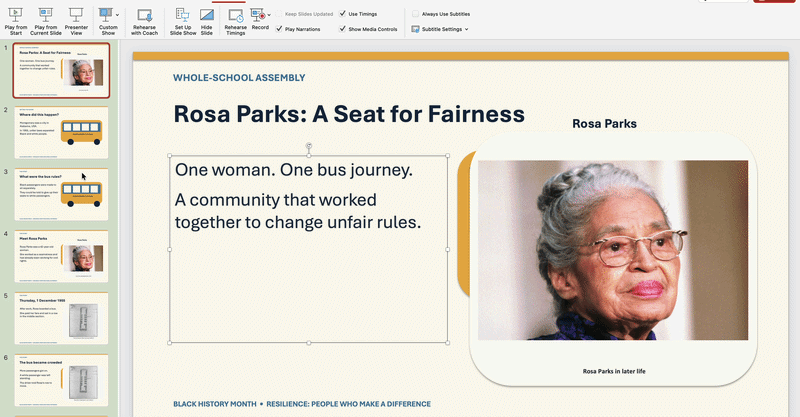This screenshot has width=800, height=417.
Task: Click 'WHOLE-SCHOOL ASSEMBLY' heading text
Action: click(239, 78)
